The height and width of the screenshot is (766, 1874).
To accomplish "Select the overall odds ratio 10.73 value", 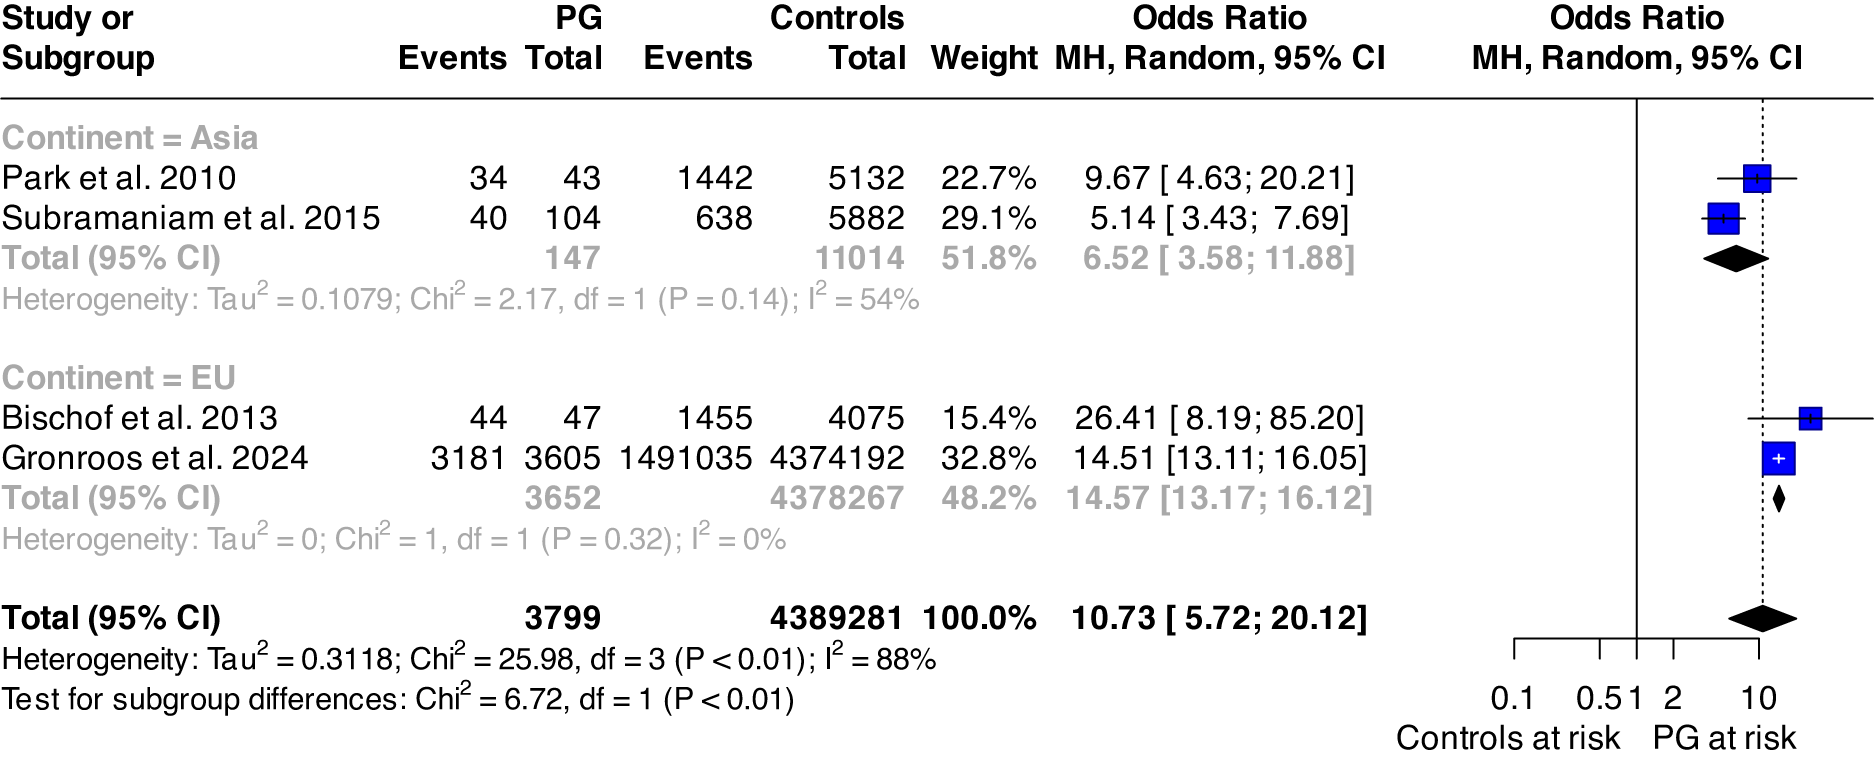I will point(1218,618).
